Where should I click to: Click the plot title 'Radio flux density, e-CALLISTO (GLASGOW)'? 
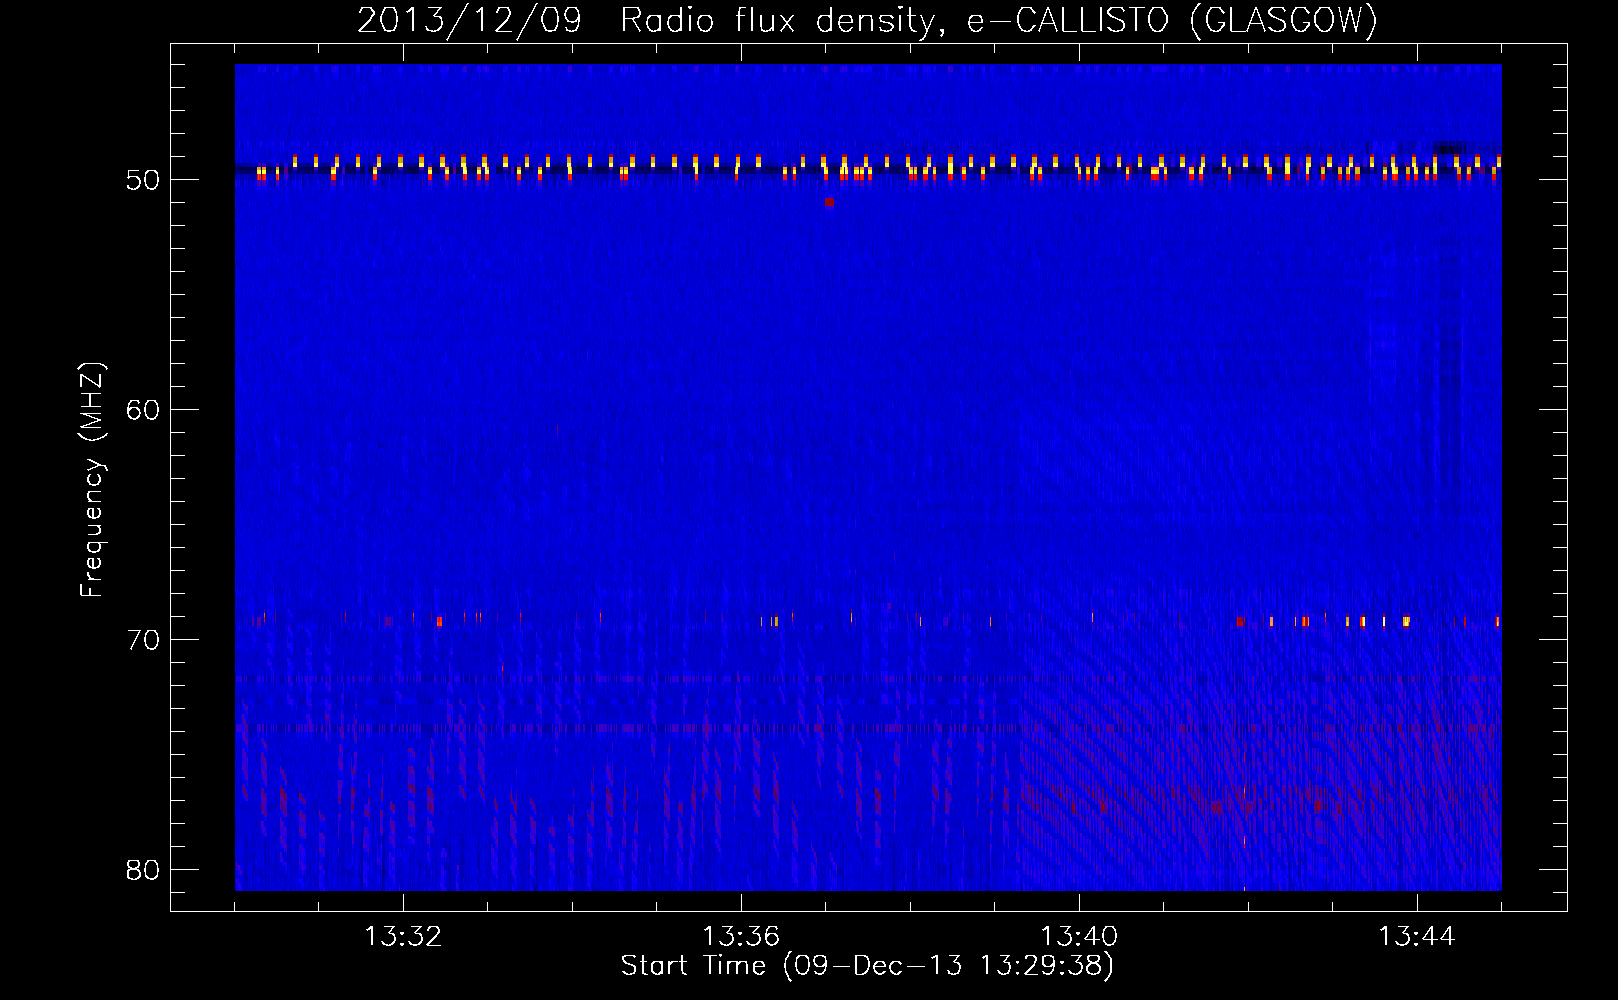point(999,21)
